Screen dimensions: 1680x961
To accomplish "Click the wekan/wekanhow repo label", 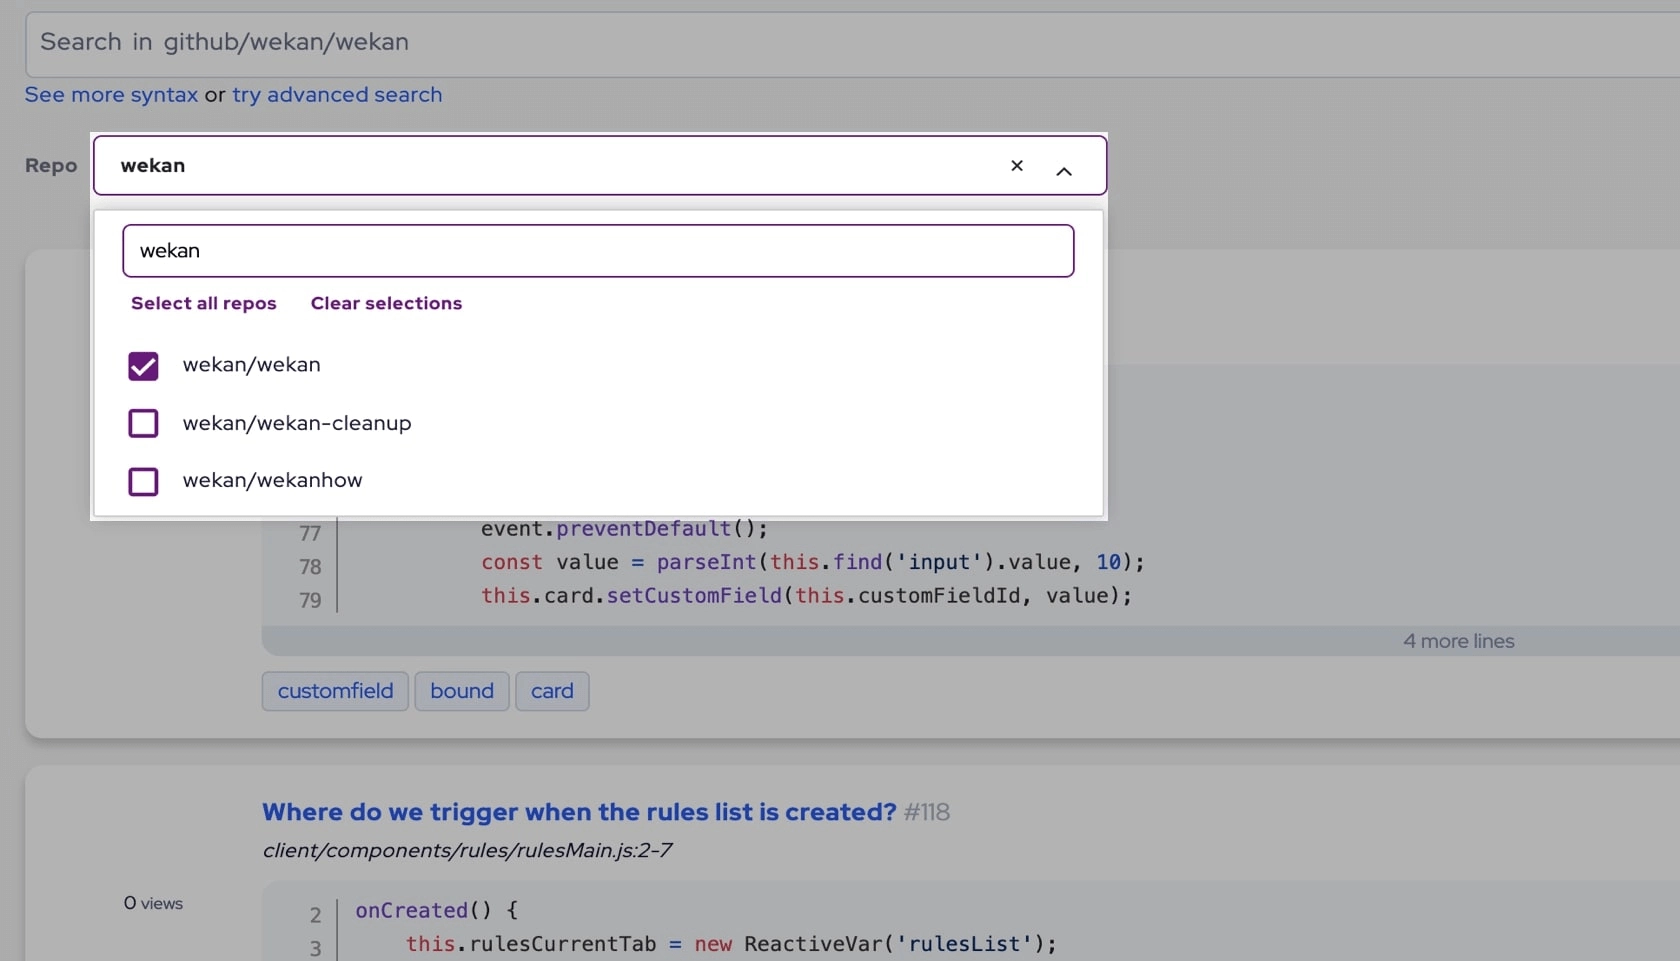I will point(272,481).
